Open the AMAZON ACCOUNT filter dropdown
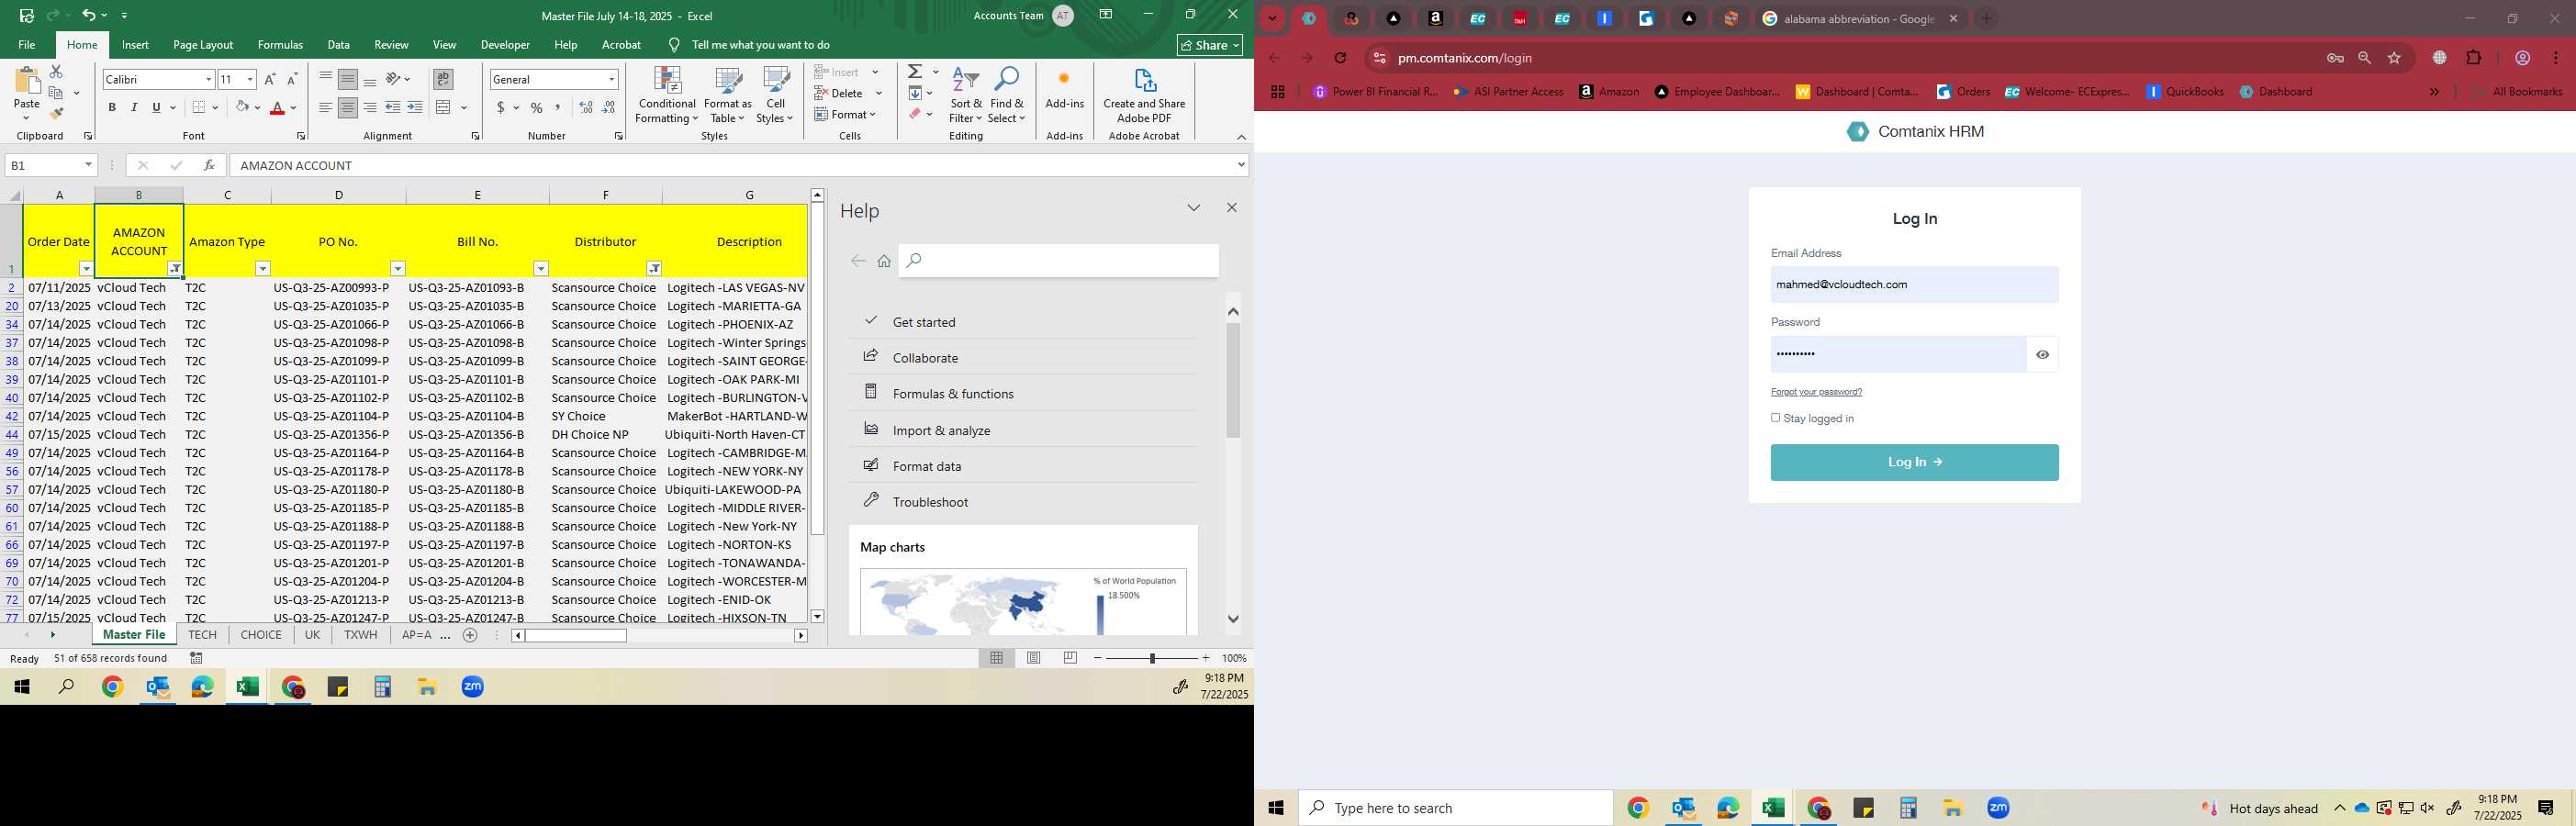 (175, 268)
